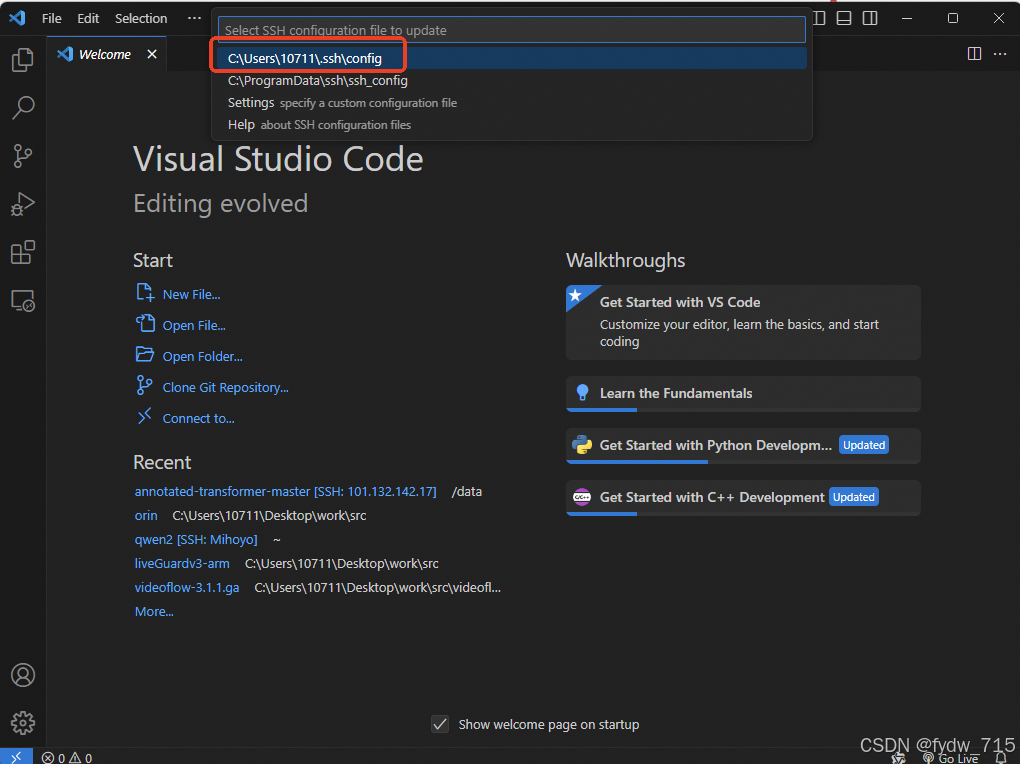Open the Manage gear icon

pyautogui.click(x=23, y=723)
